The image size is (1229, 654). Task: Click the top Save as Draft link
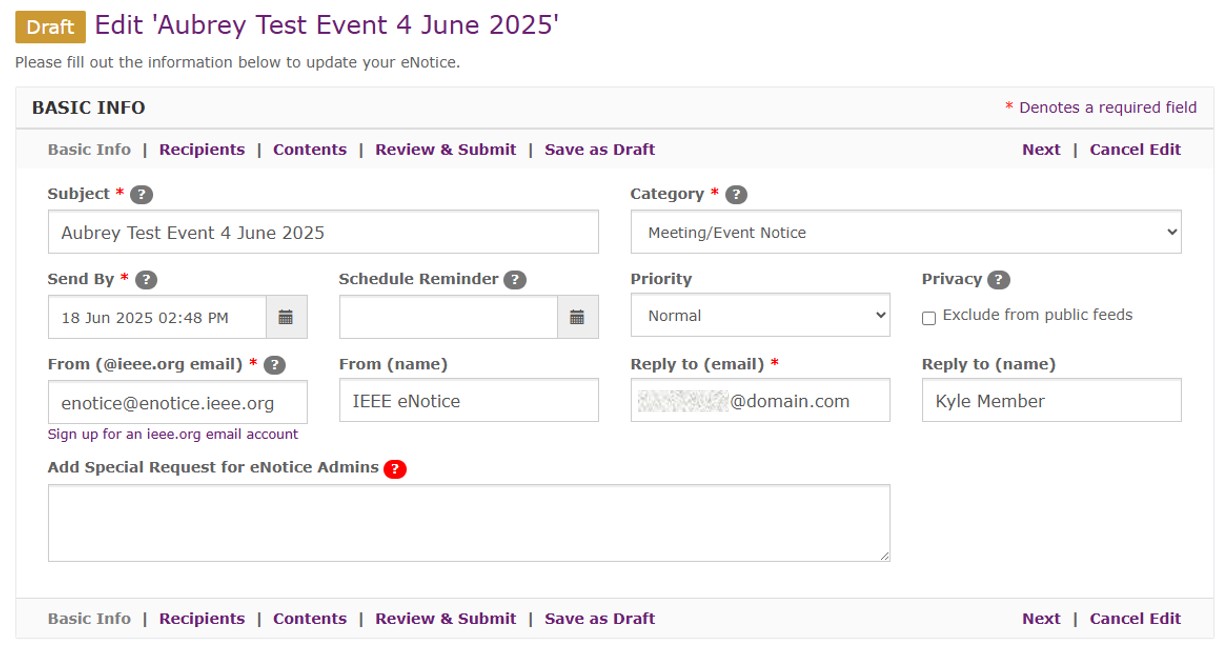pos(600,149)
